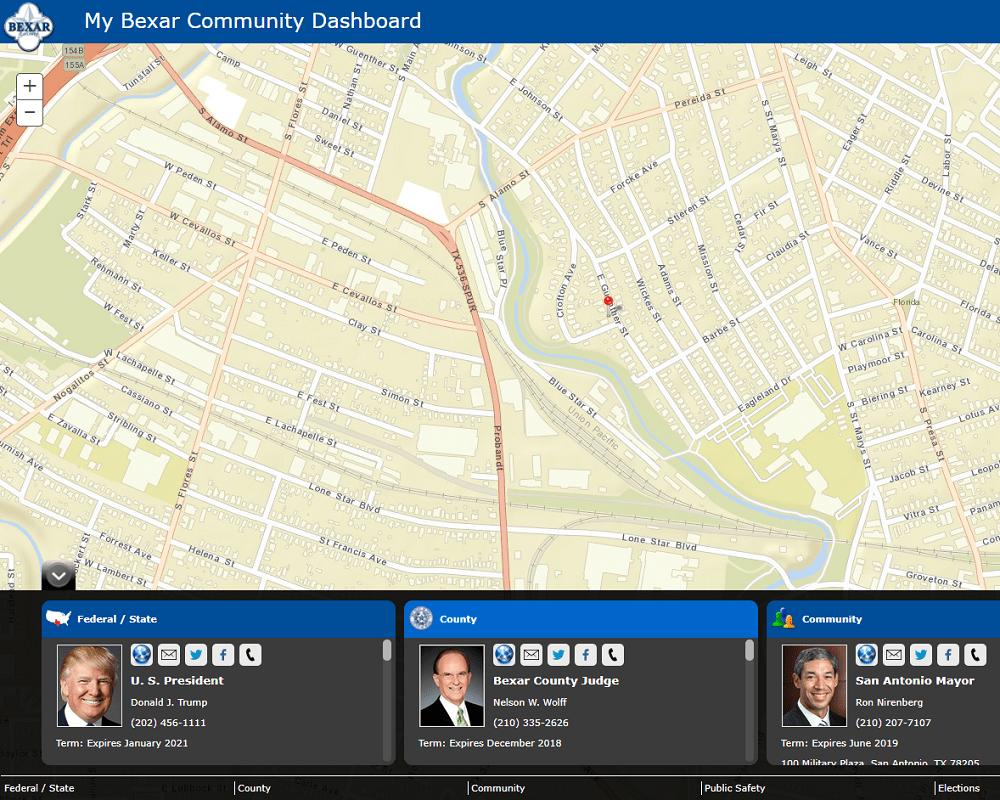Open the Public Safety tab
1000x800 pixels.
(734, 788)
